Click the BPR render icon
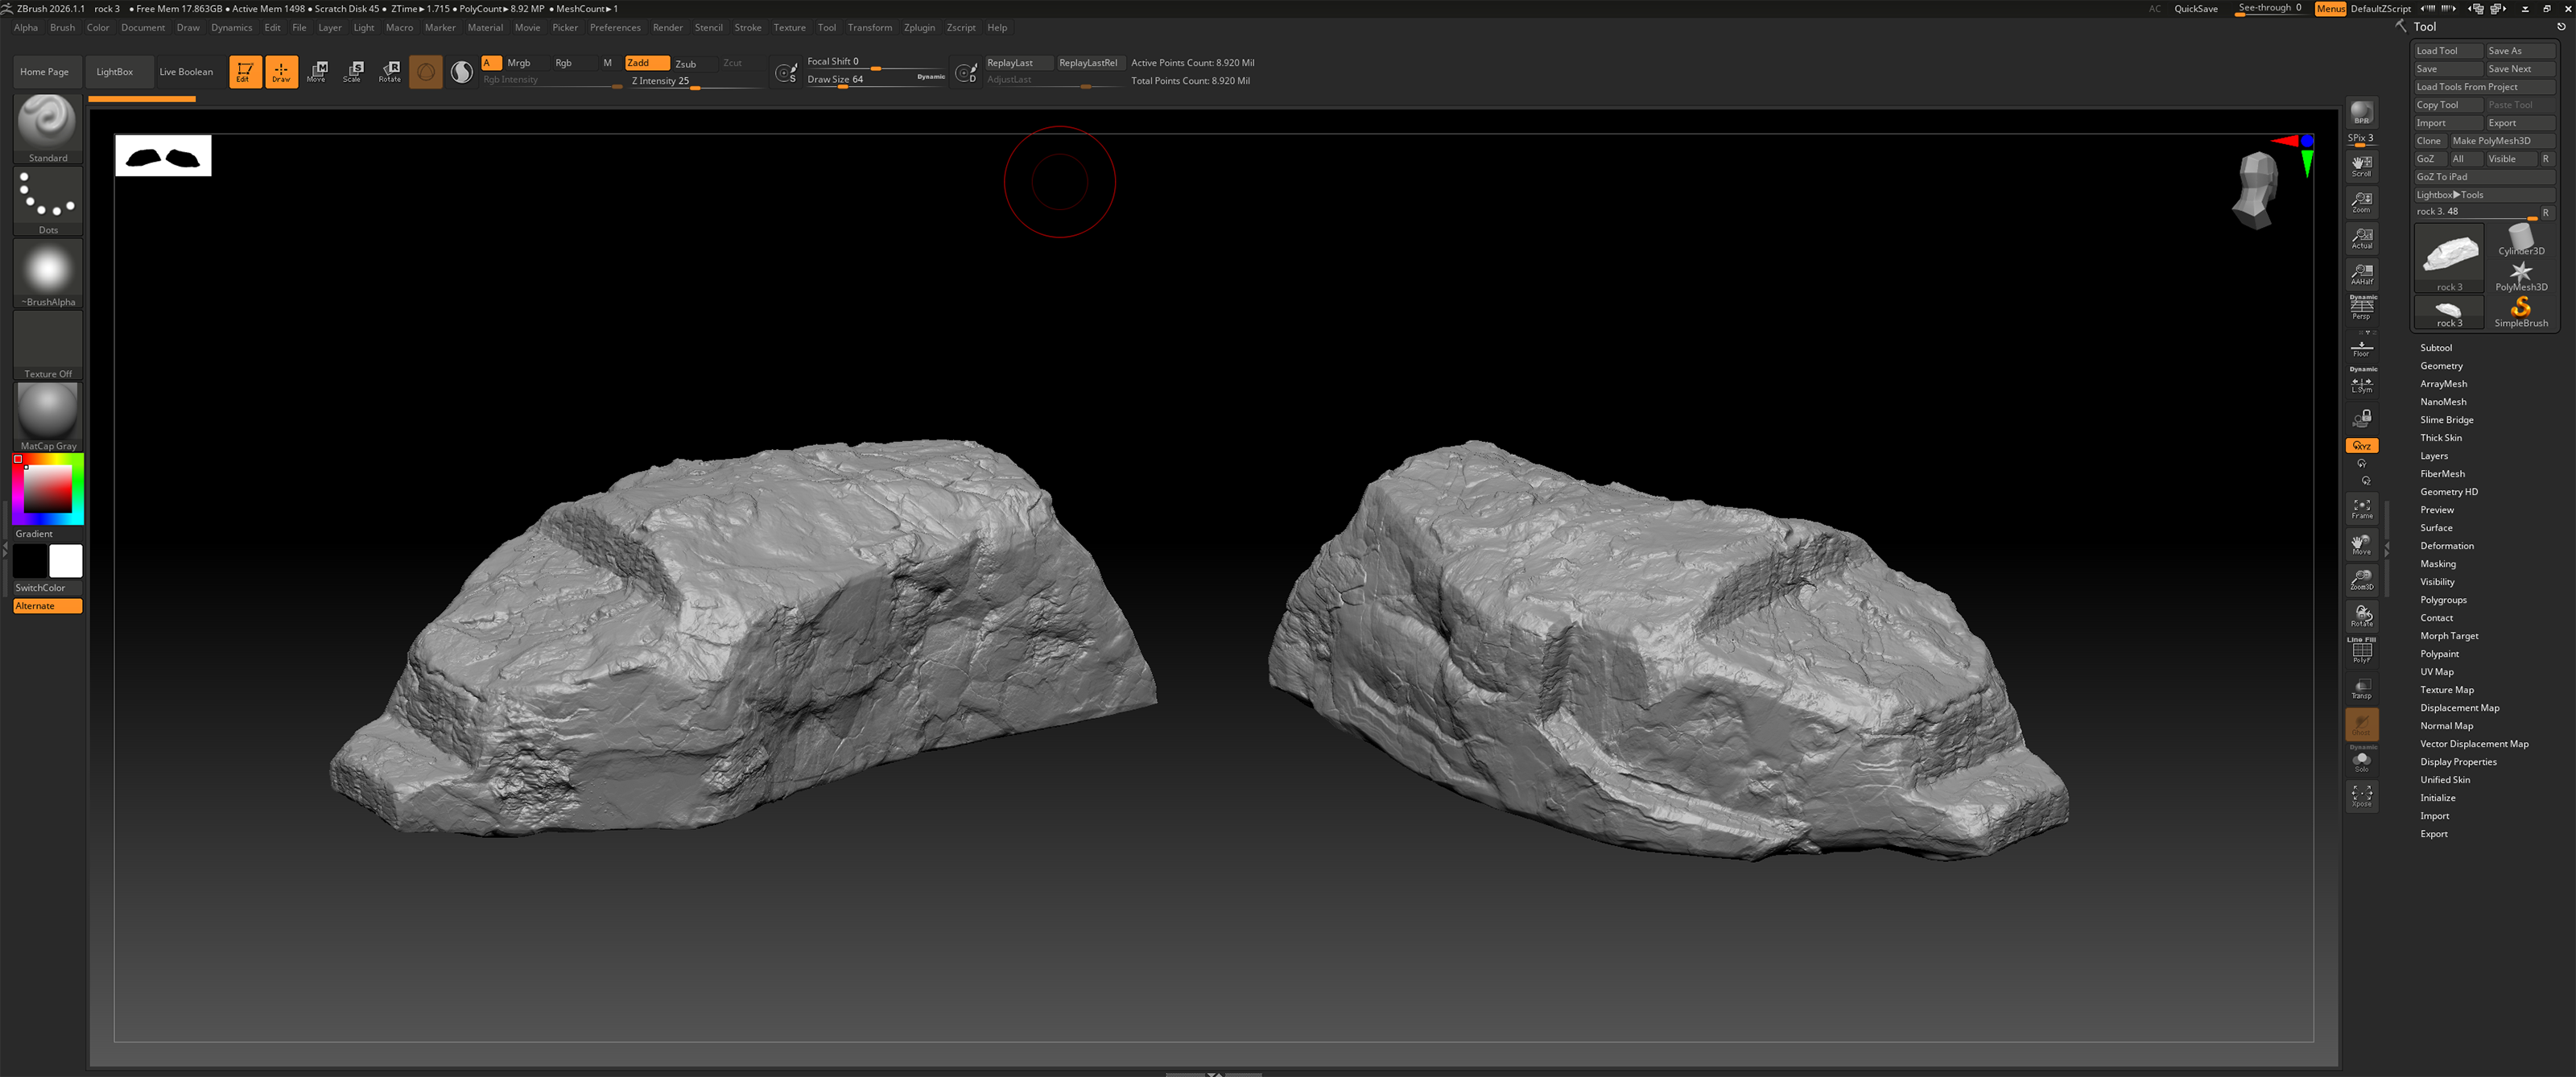This screenshot has height=1077, width=2576. click(2361, 112)
